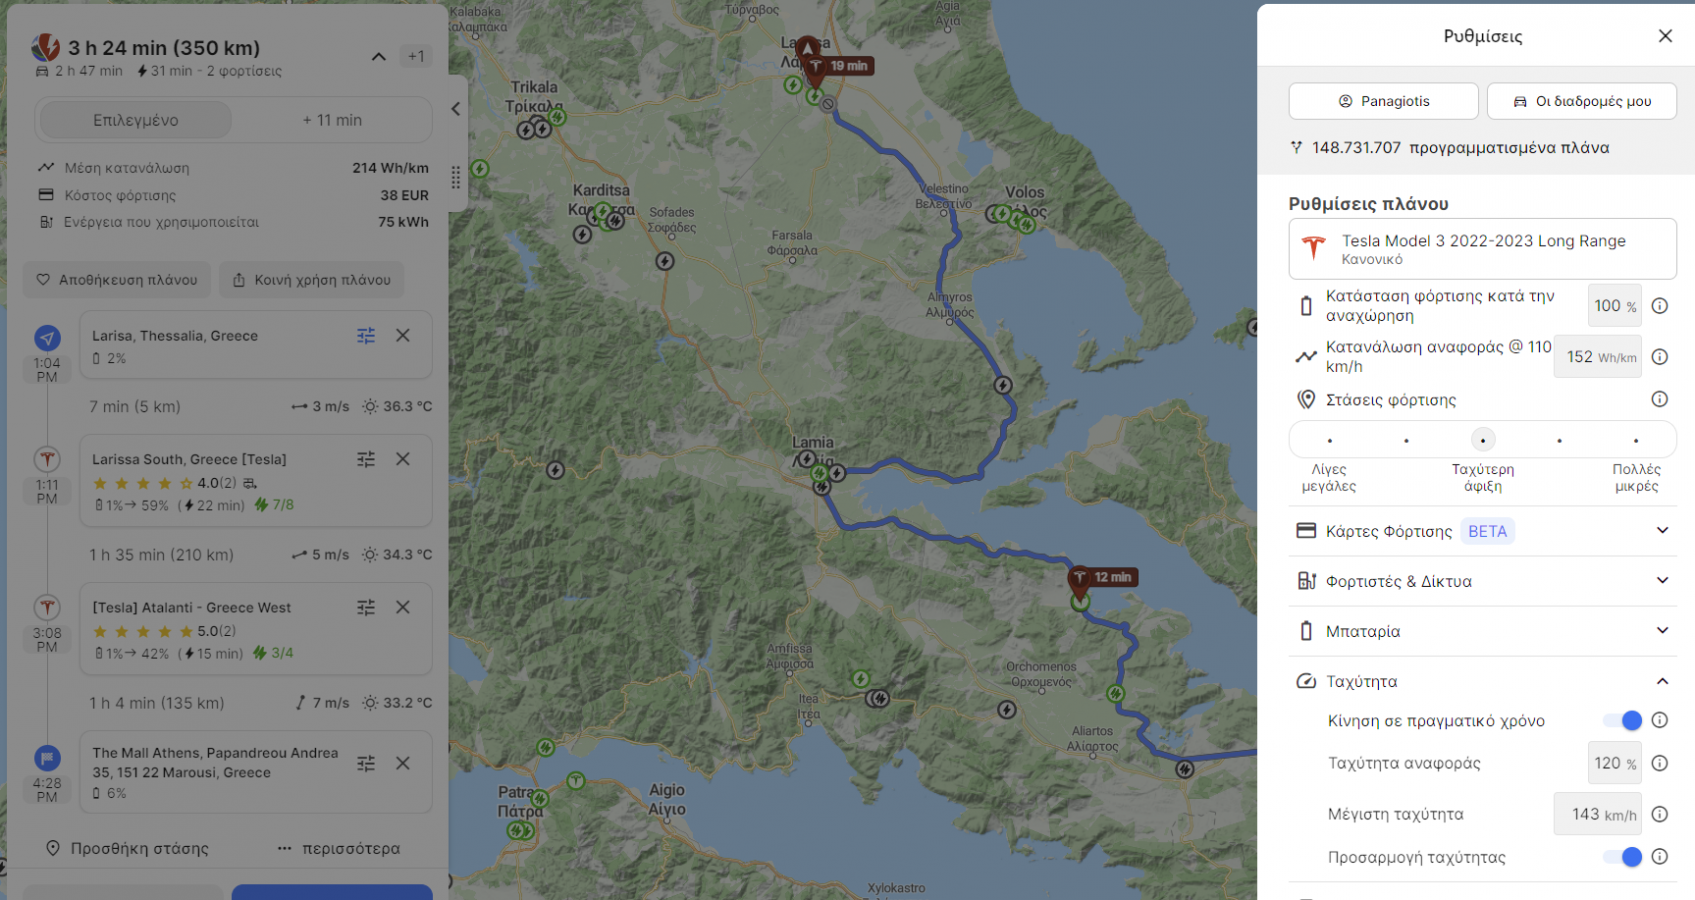Open Οι διαδρομές μου
The image size is (1695, 900).
[1581, 101]
